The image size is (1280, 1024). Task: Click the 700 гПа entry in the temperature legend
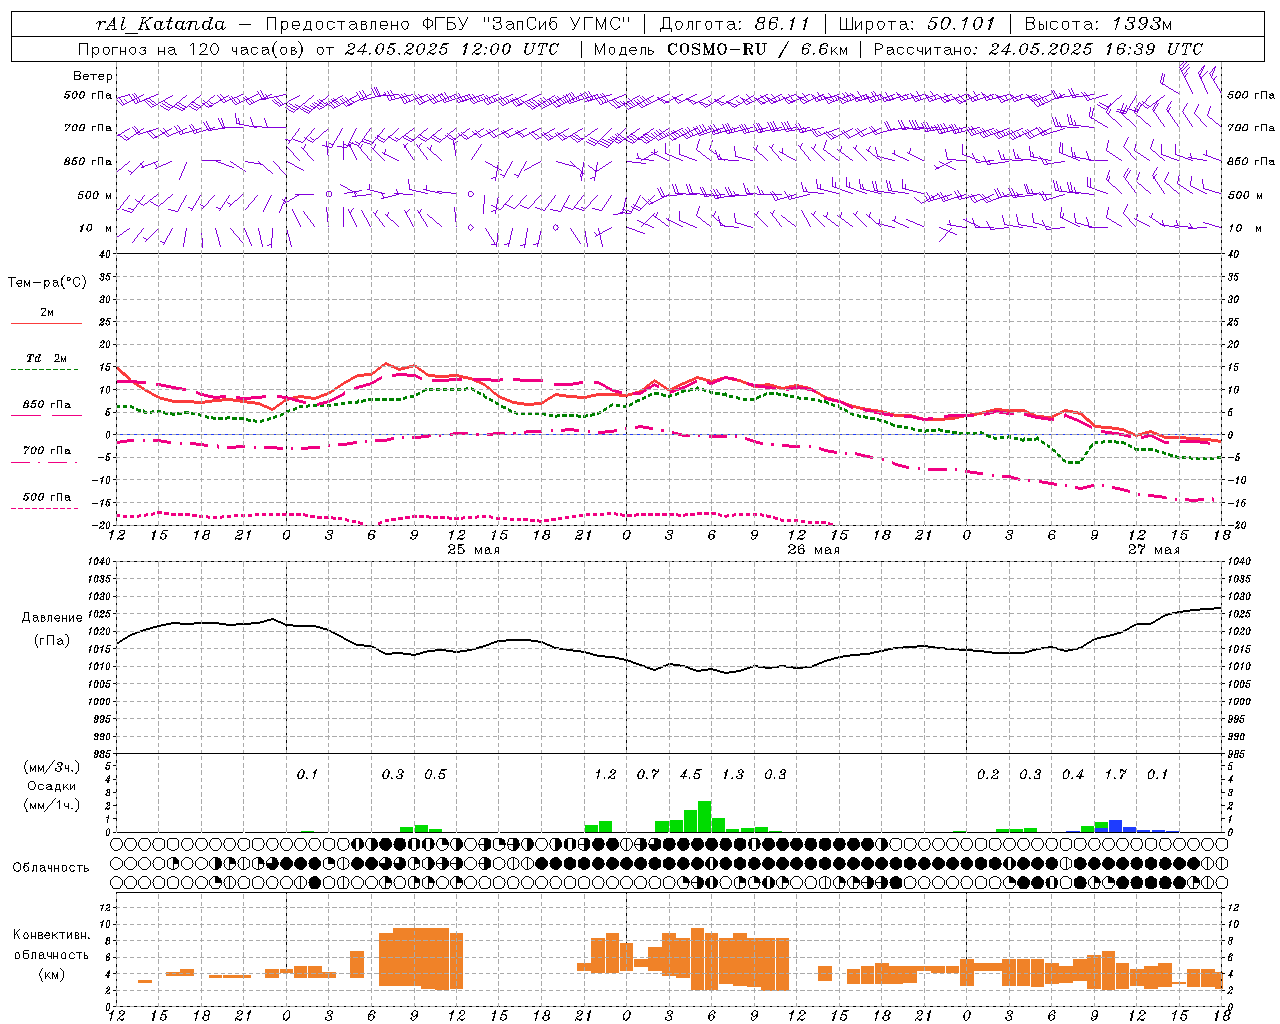click(x=47, y=451)
